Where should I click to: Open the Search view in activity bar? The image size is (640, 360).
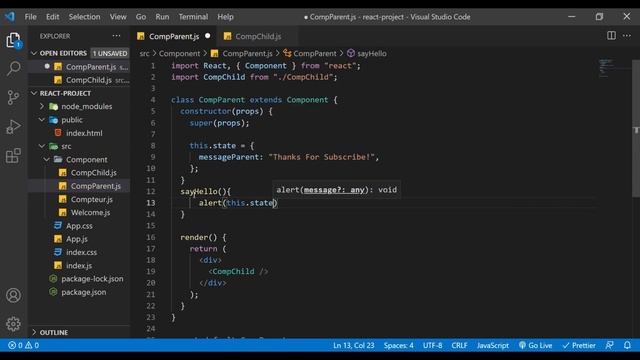coord(13,68)
